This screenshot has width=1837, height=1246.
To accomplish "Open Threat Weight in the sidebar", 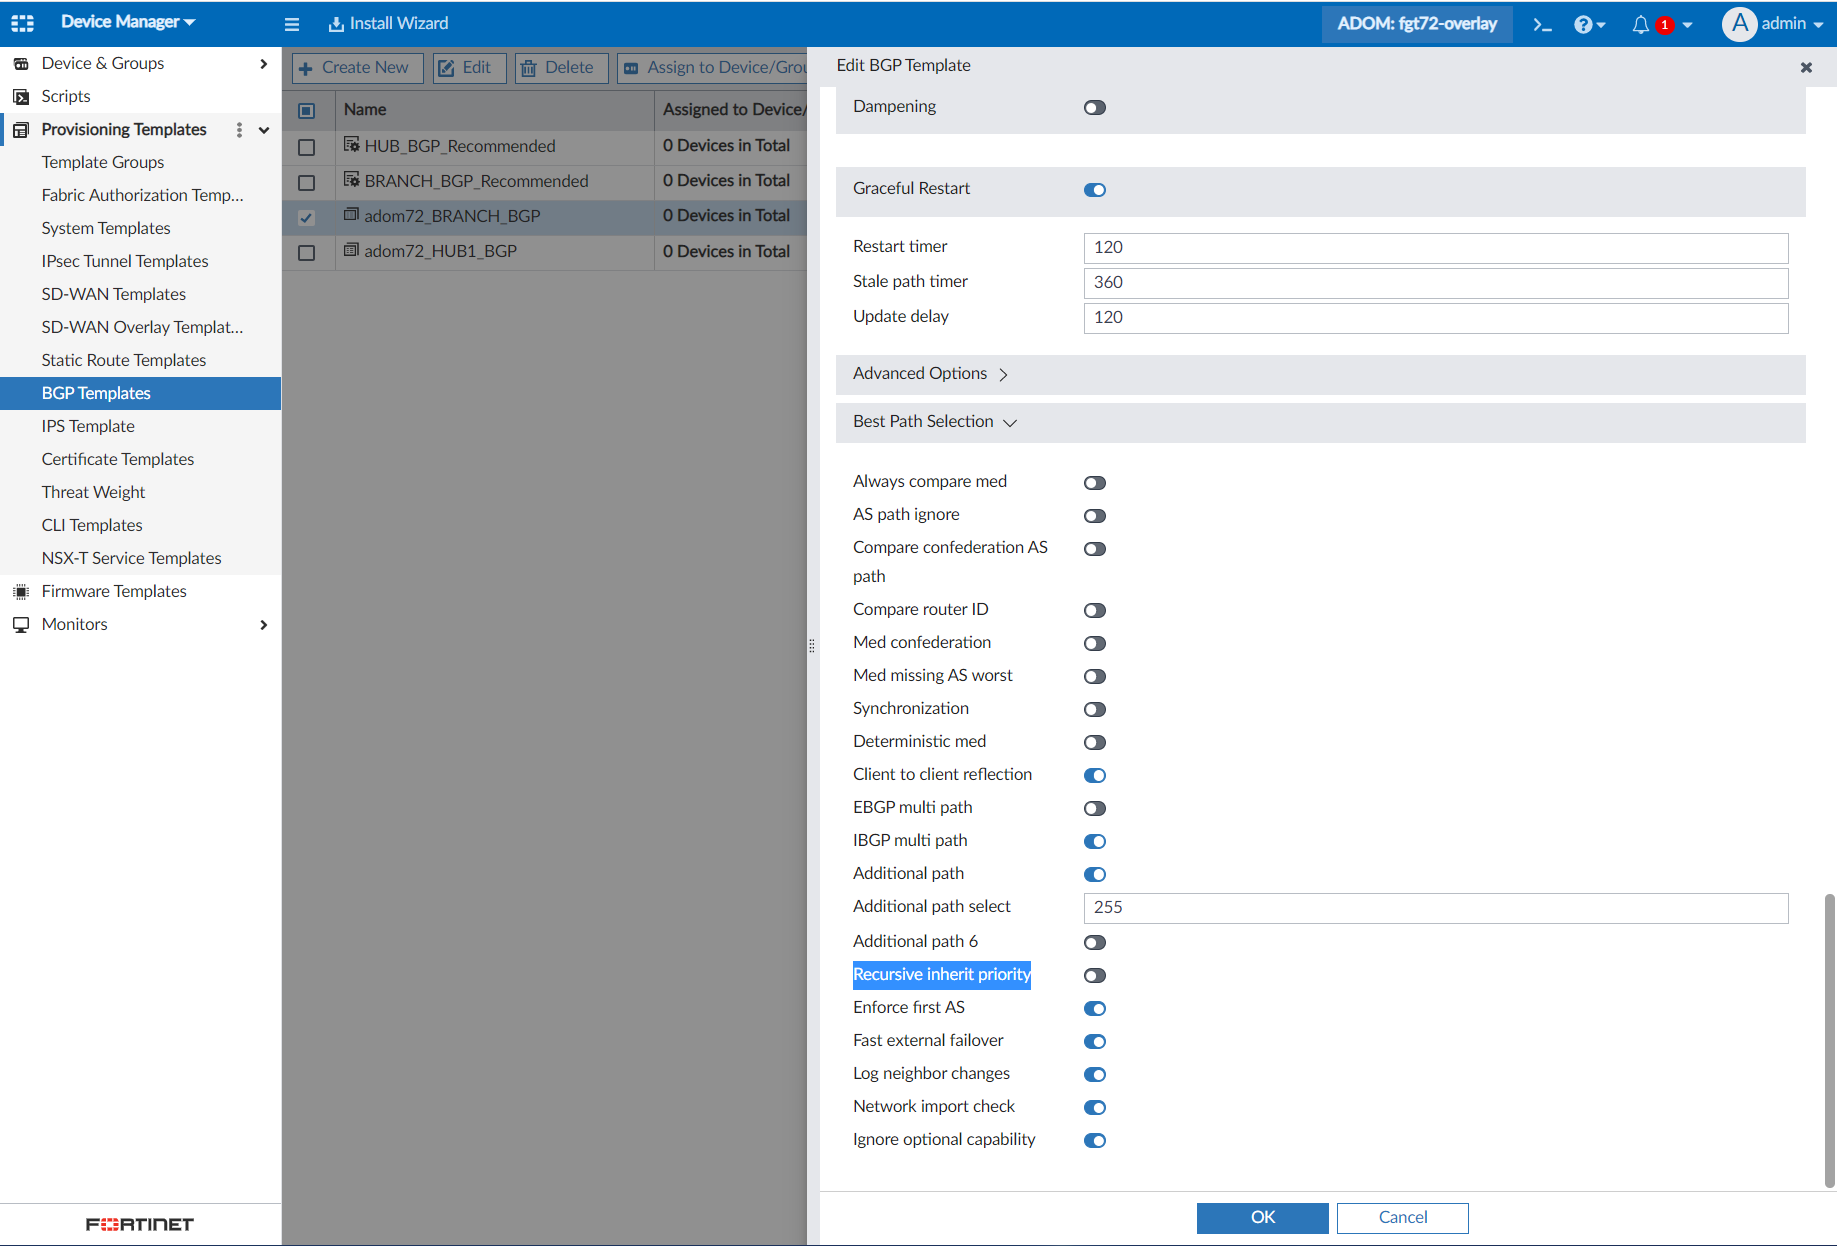I will tap(93, 492).
